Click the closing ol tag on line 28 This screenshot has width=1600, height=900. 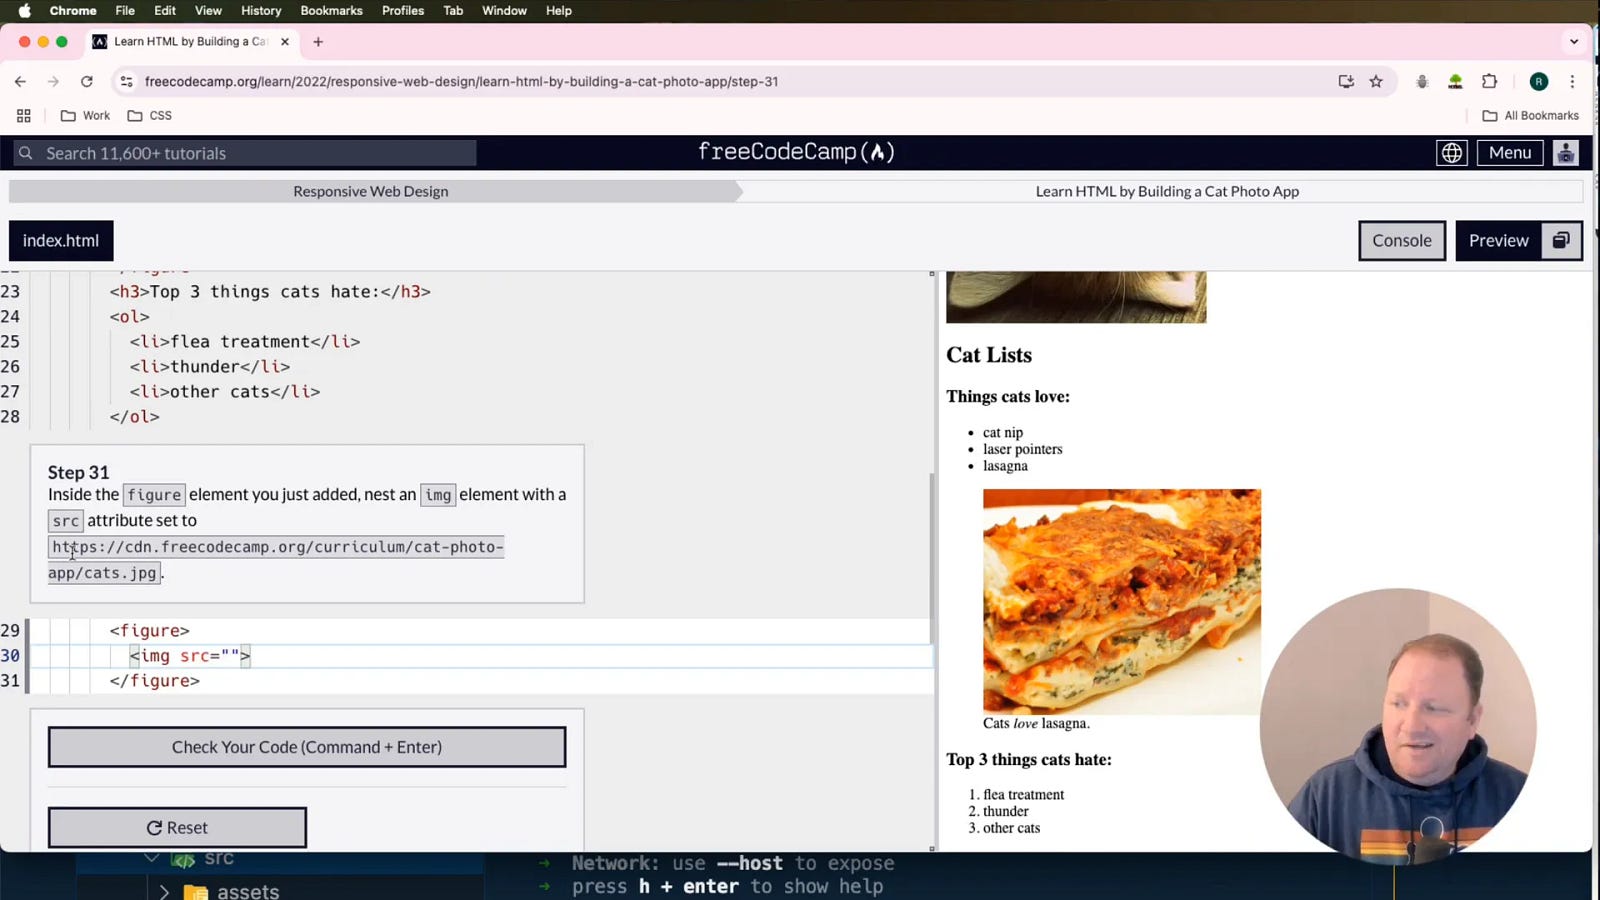click(134, 417)
